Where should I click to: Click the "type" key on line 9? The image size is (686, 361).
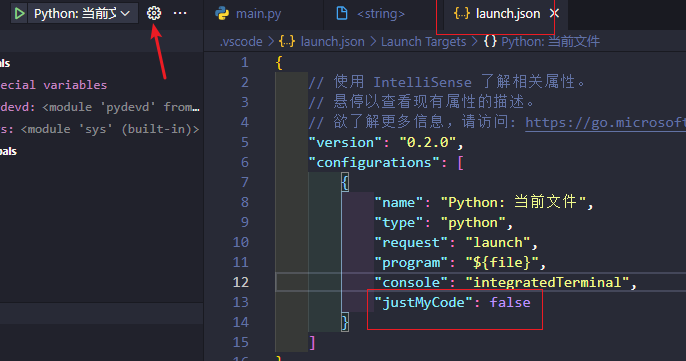click(399, 223)
